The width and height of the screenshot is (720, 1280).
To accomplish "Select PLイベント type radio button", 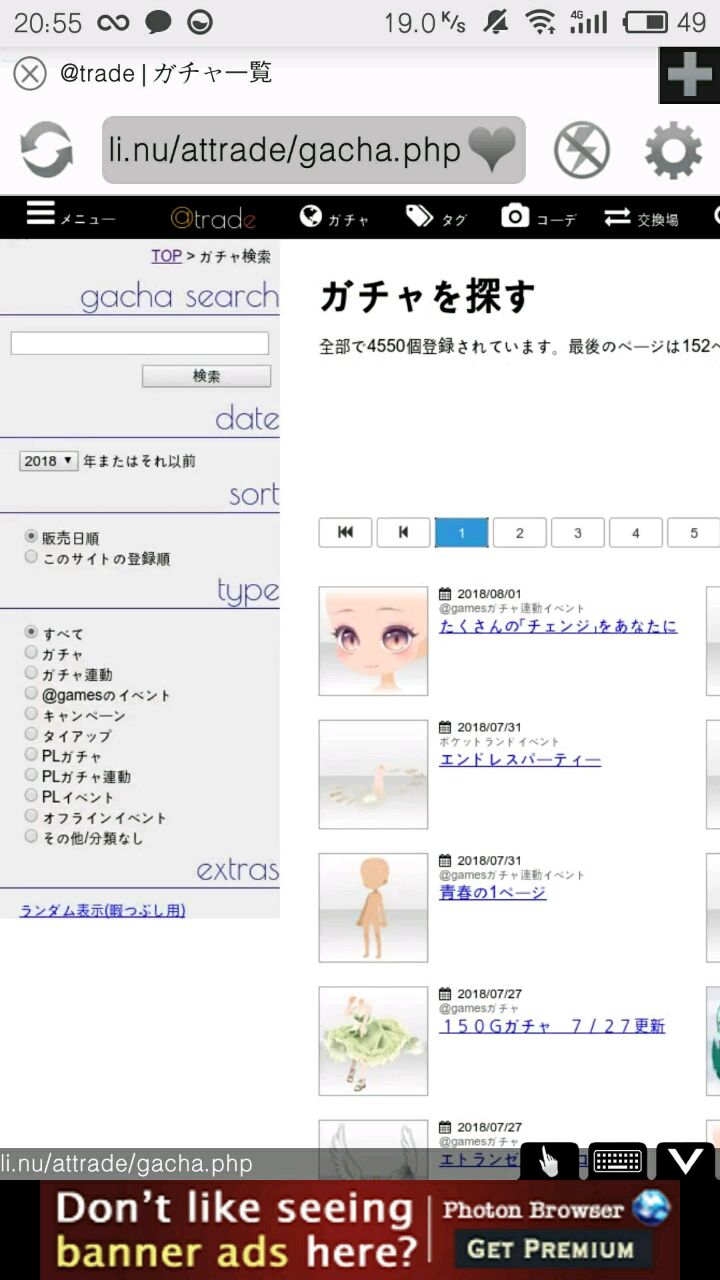I will pos(31,796).
